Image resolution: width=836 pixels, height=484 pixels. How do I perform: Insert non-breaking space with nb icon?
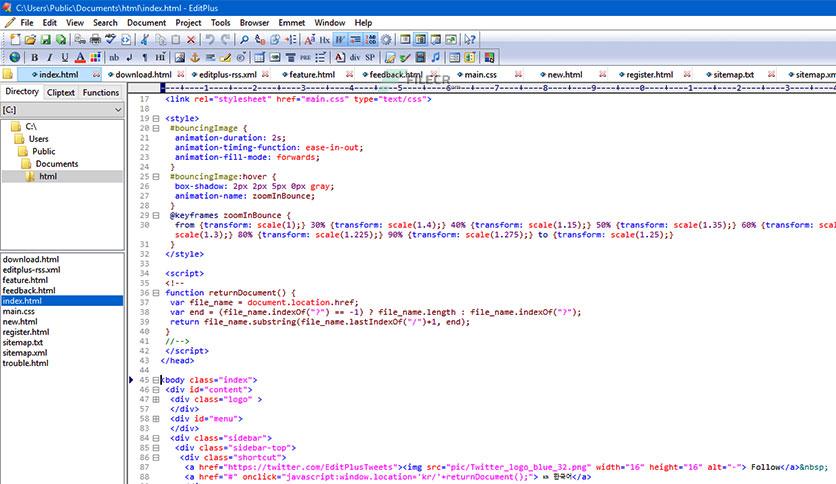(114, 57)
